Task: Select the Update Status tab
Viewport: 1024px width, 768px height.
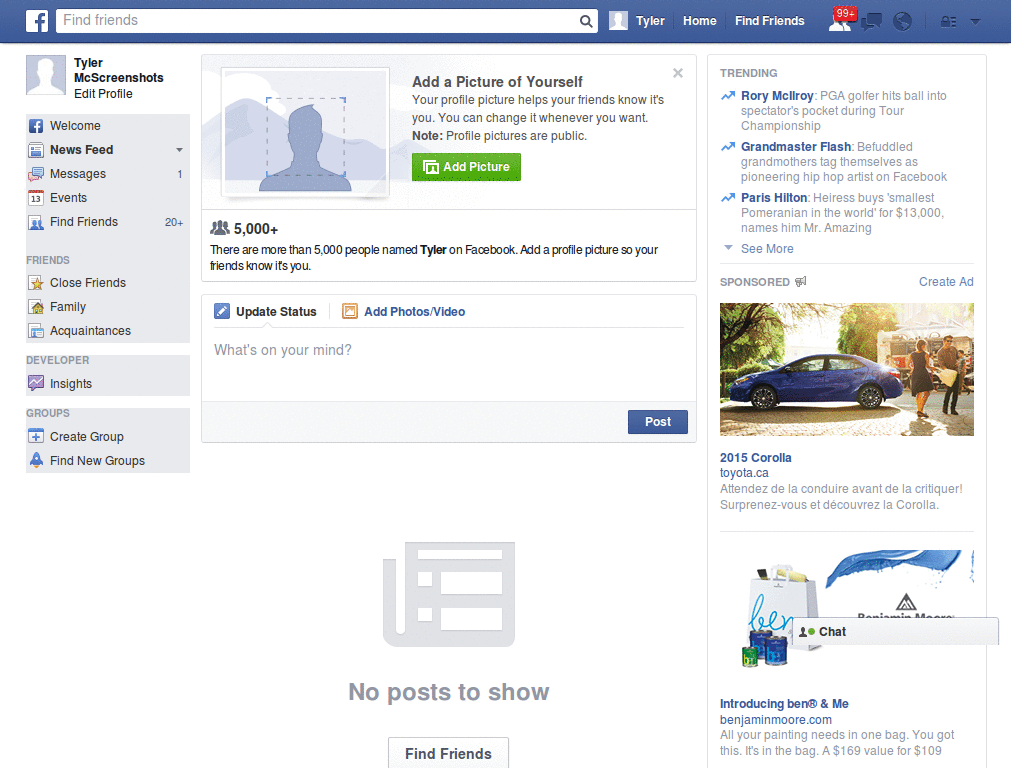Action: click(x=265, y=312)
